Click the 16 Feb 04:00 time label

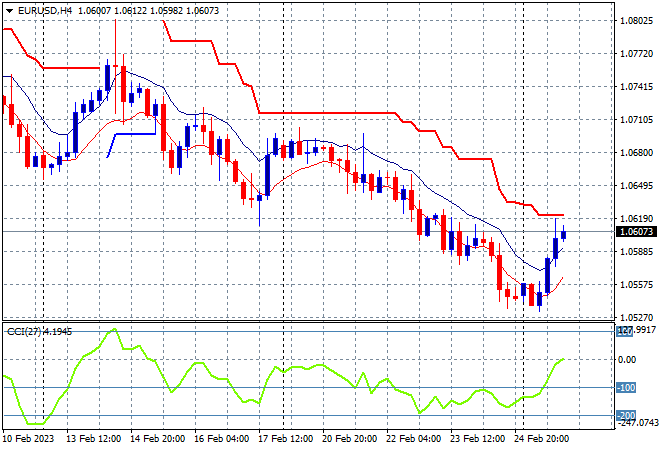221,439
